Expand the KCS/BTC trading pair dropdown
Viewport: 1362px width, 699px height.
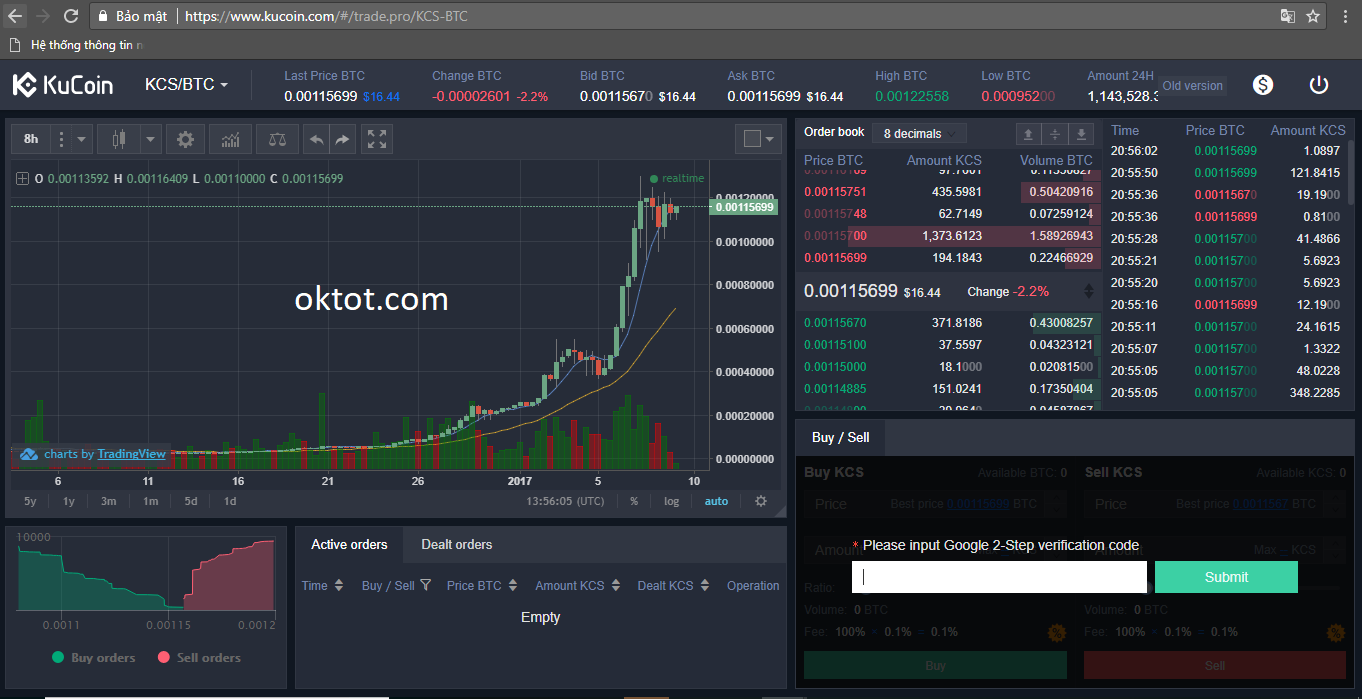pyautogui.click(x=187, y=85)
